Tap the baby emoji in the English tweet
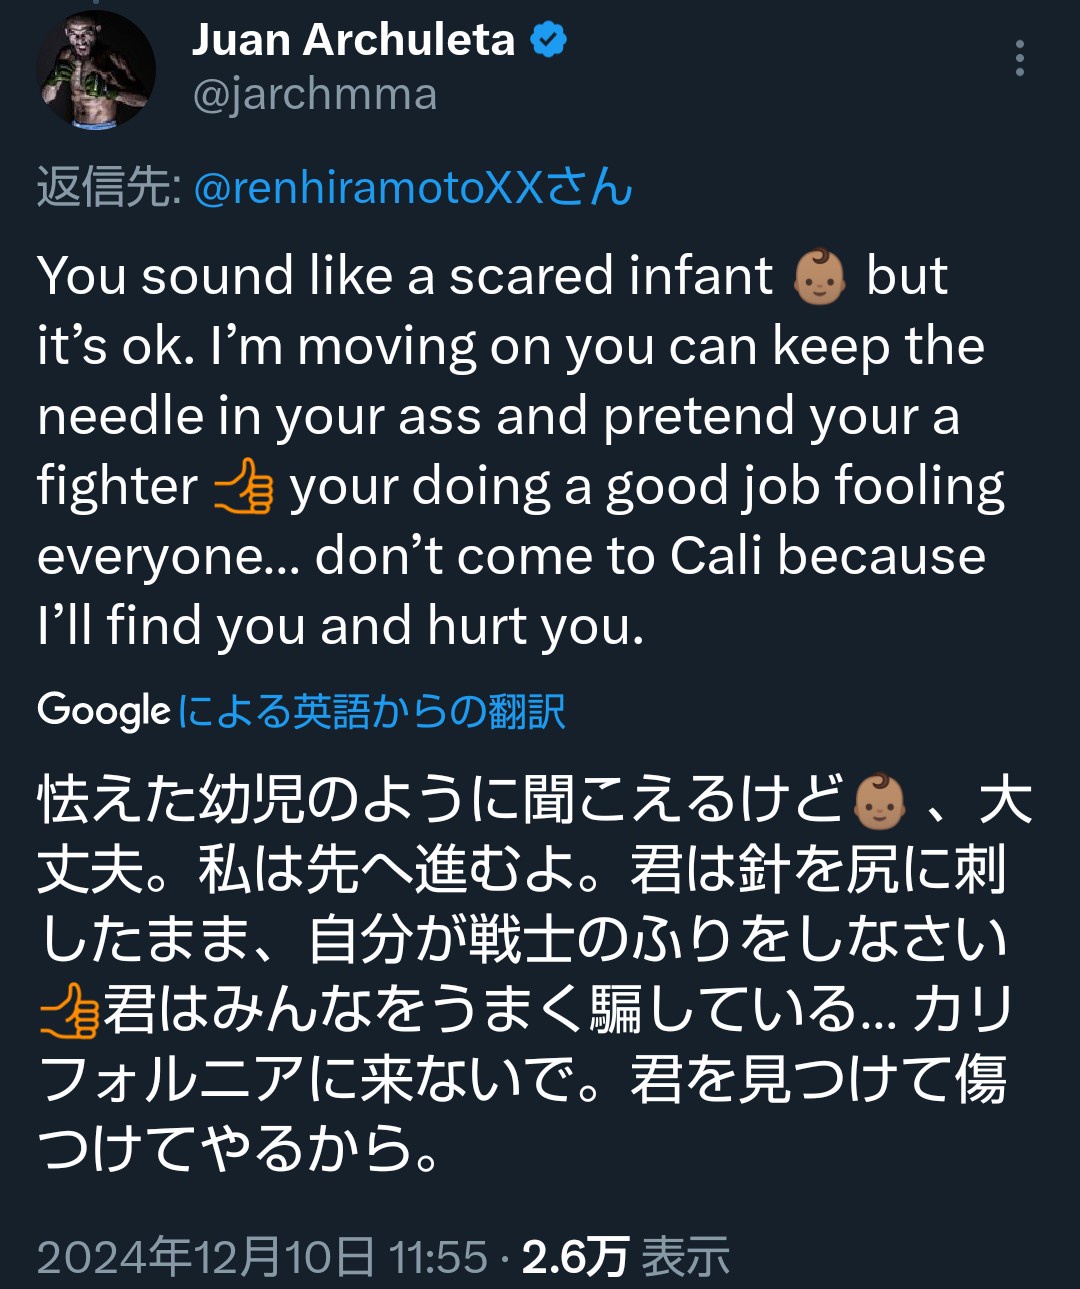This screenshot has height=1289, width=1080. [x=819, y=277]
